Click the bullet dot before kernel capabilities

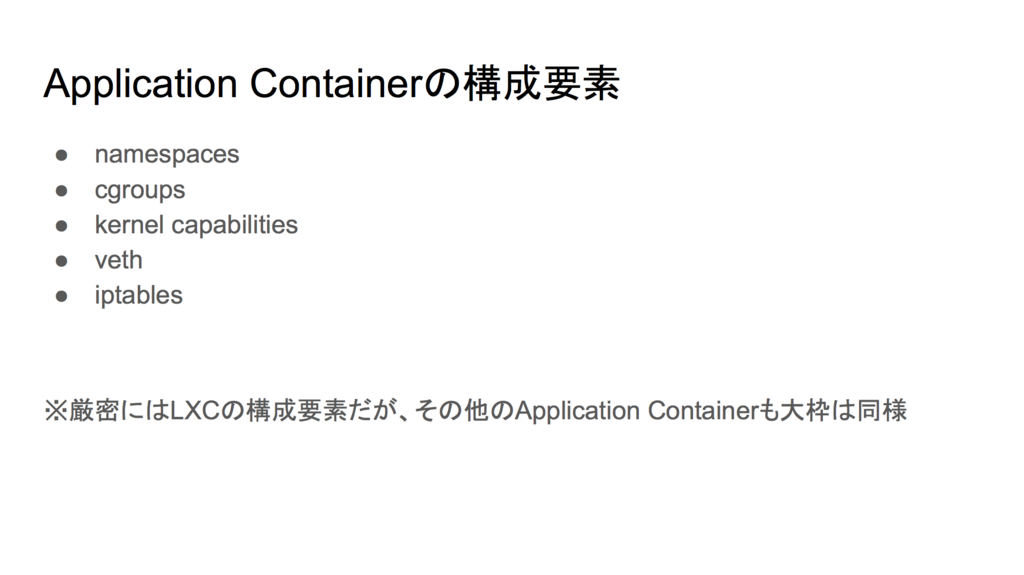click(61, 225)
